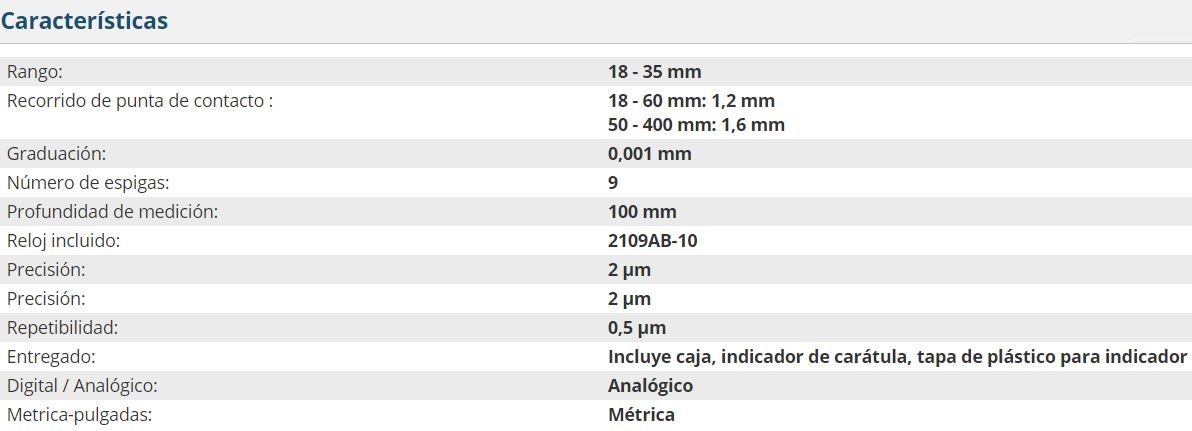Viewport: 1192px width, 431px height.
Task: Click the Digital / Analógico row label
Action: (82, 386)
